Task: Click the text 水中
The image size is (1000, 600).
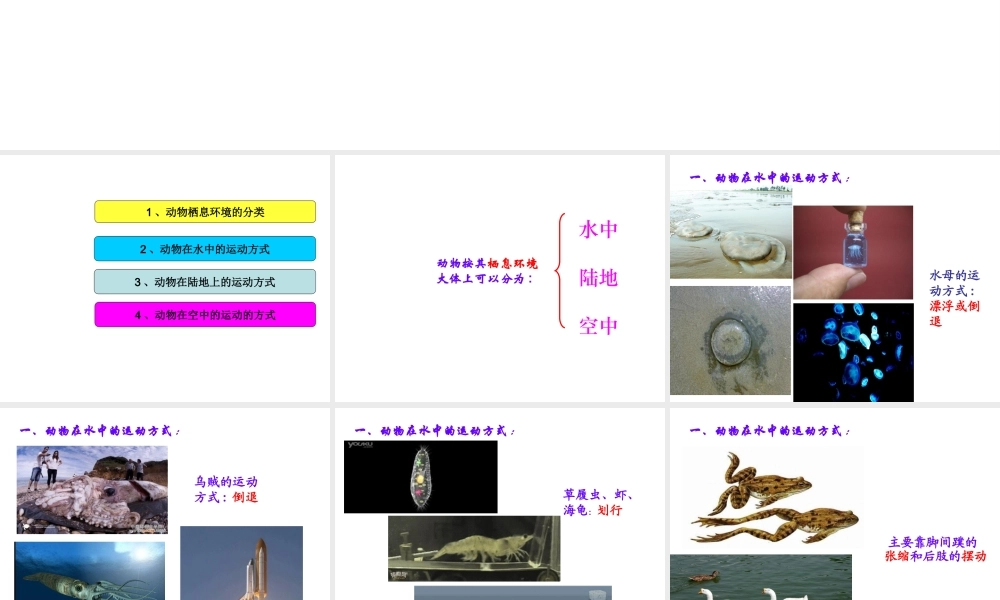Action: pyautogui.click(x=598, y=230)
